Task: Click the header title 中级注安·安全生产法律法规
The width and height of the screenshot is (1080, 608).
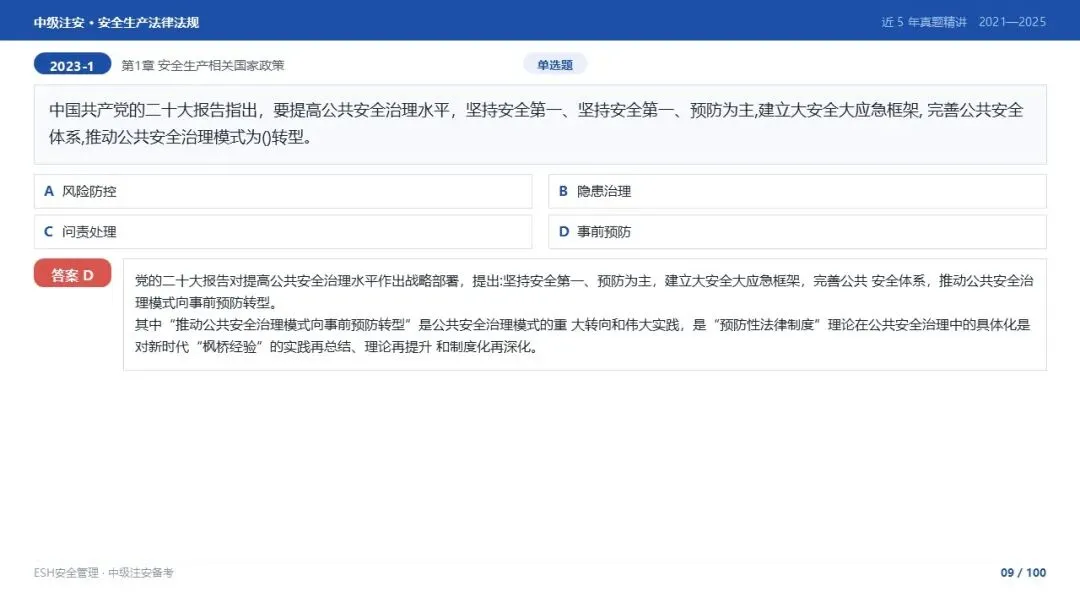Action: (x=116, y=23)
